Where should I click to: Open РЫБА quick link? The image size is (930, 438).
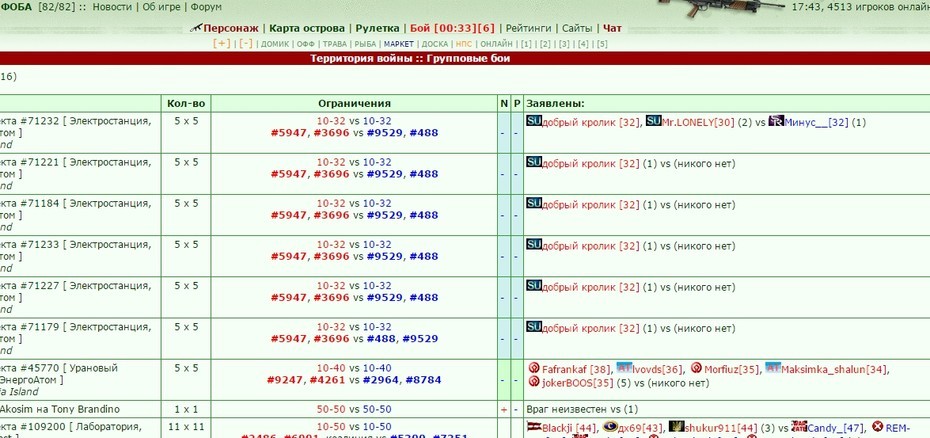click(x=365, y=44)
